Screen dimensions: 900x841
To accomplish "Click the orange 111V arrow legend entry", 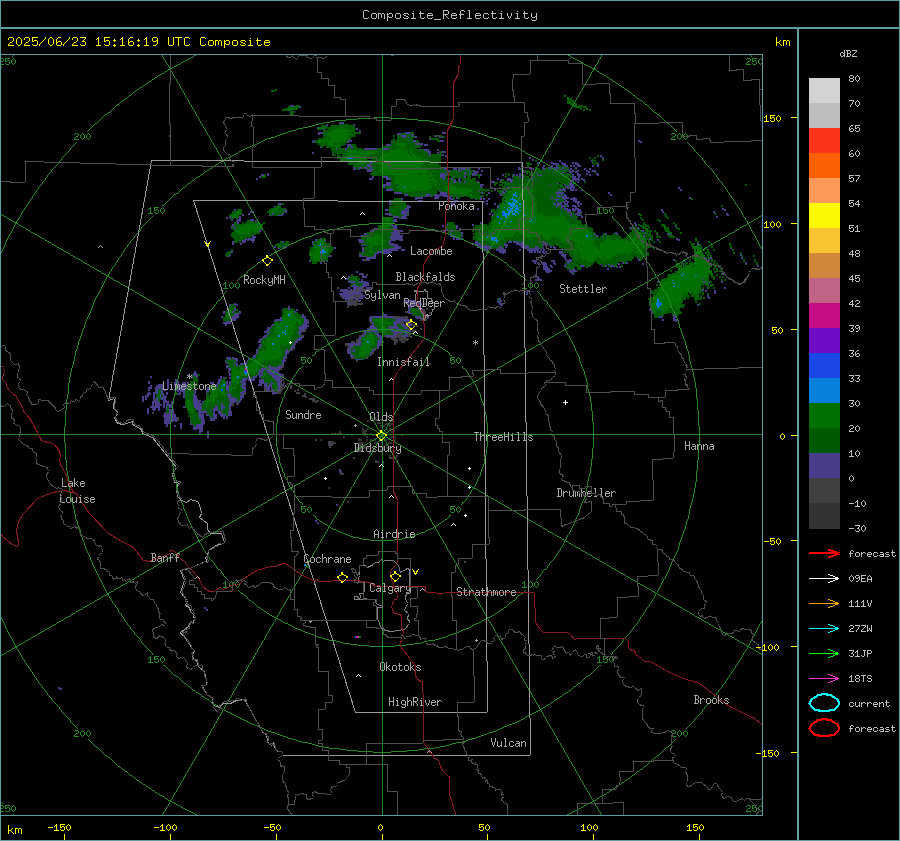I will click(824, 603).
